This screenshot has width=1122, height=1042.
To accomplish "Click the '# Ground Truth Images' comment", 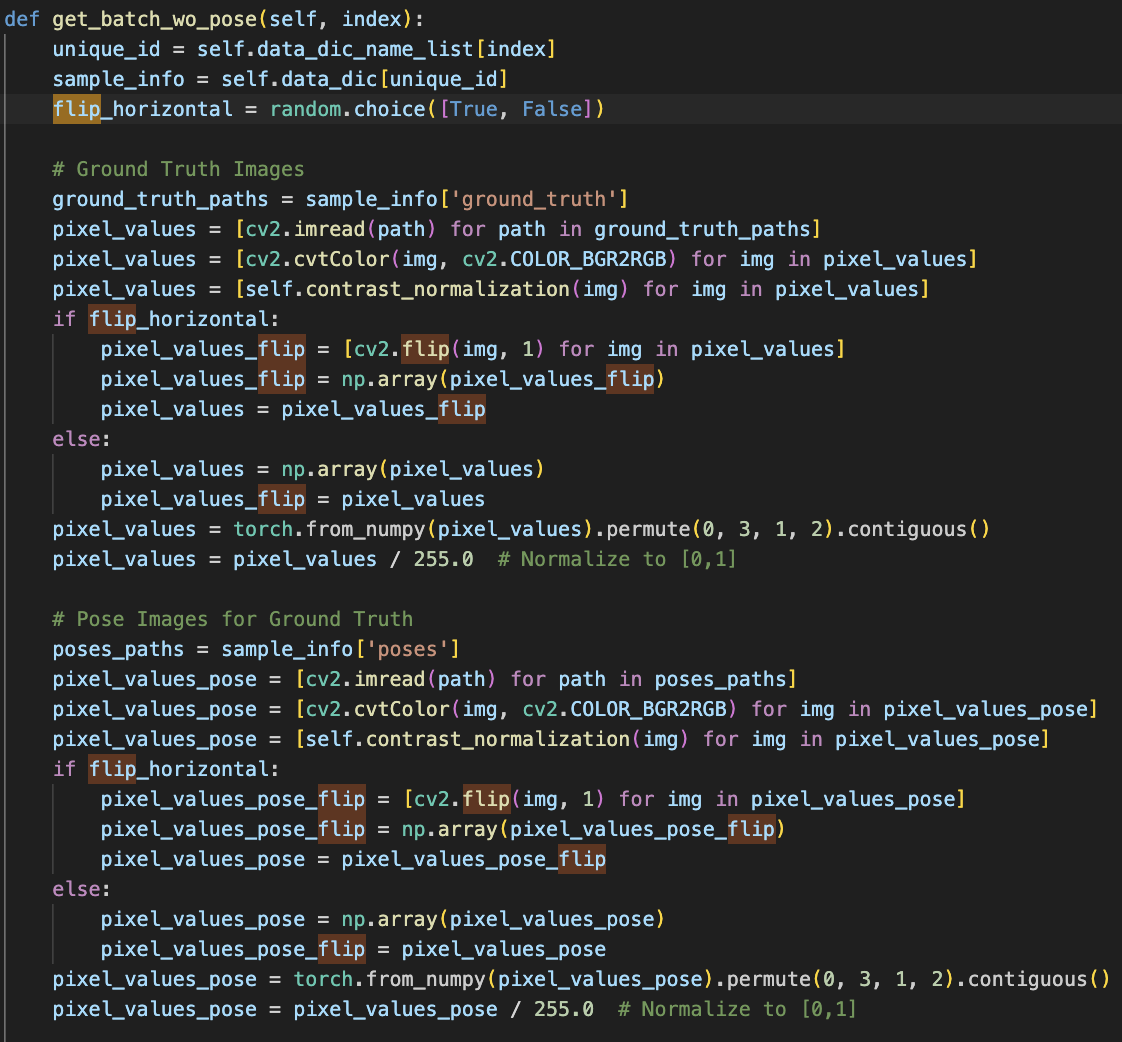I will click(x=178, y=169).
